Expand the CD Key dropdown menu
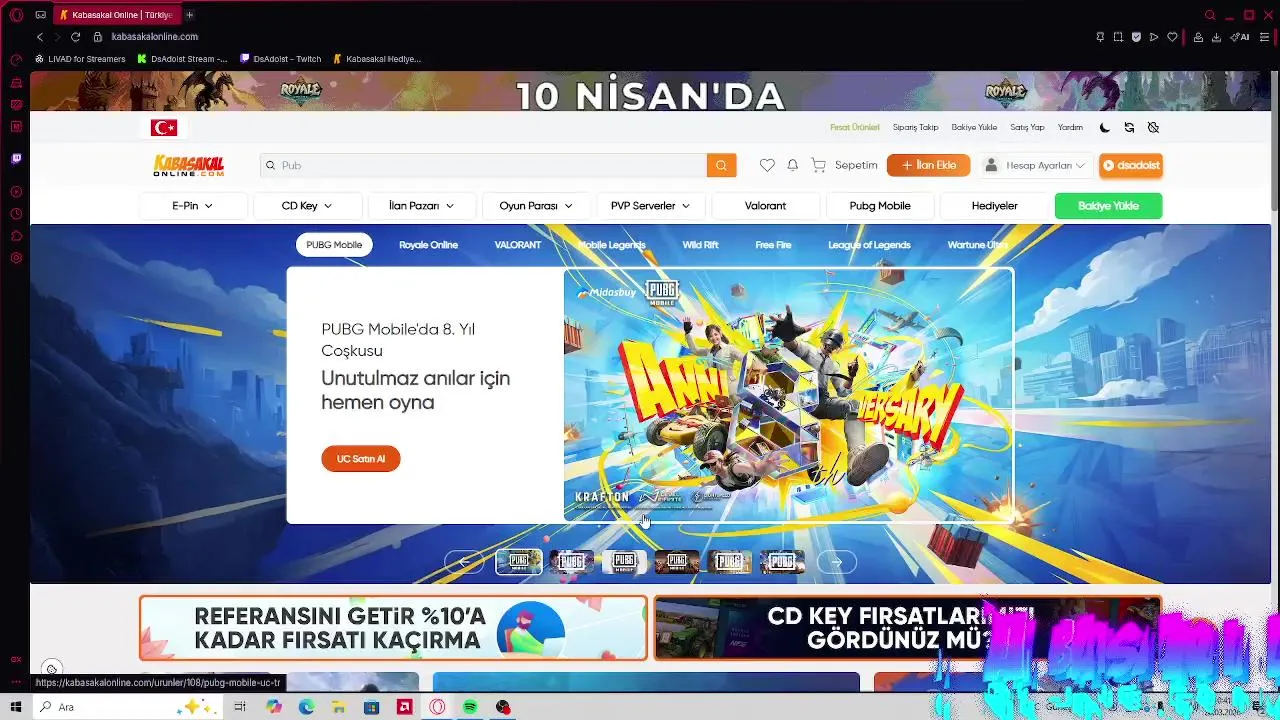 point(307,205)
